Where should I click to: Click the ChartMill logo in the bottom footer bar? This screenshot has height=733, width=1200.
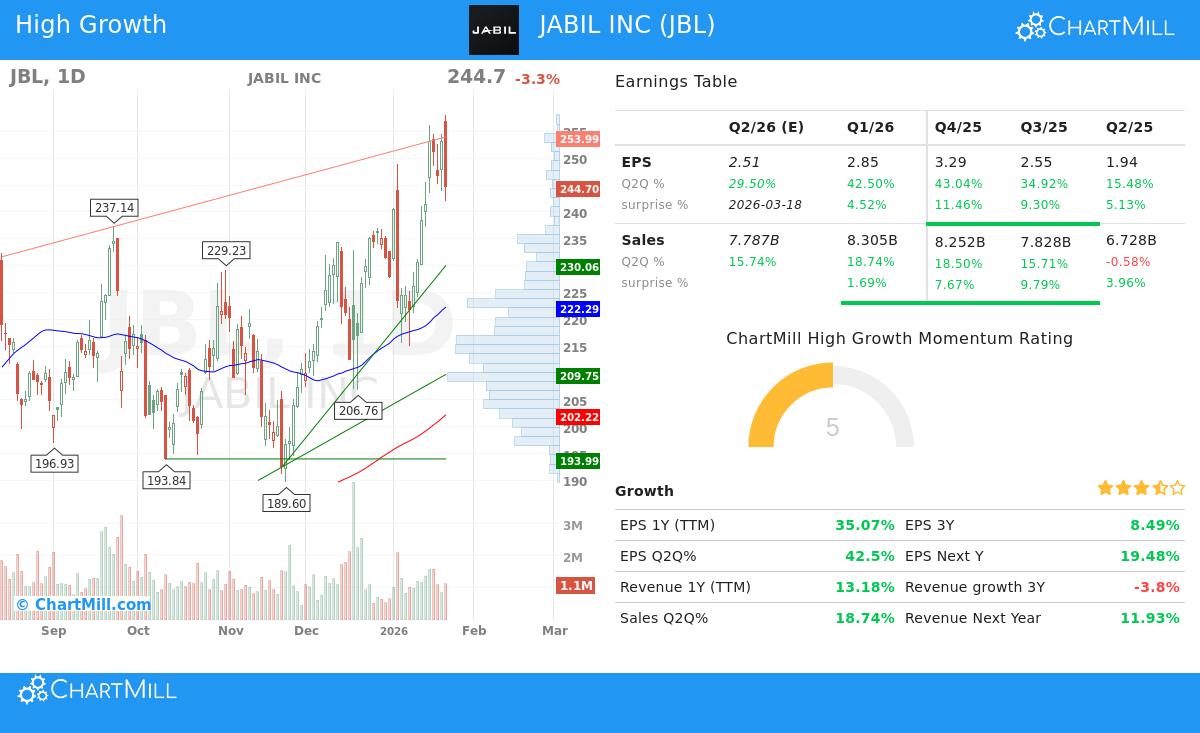click(96, 689)
